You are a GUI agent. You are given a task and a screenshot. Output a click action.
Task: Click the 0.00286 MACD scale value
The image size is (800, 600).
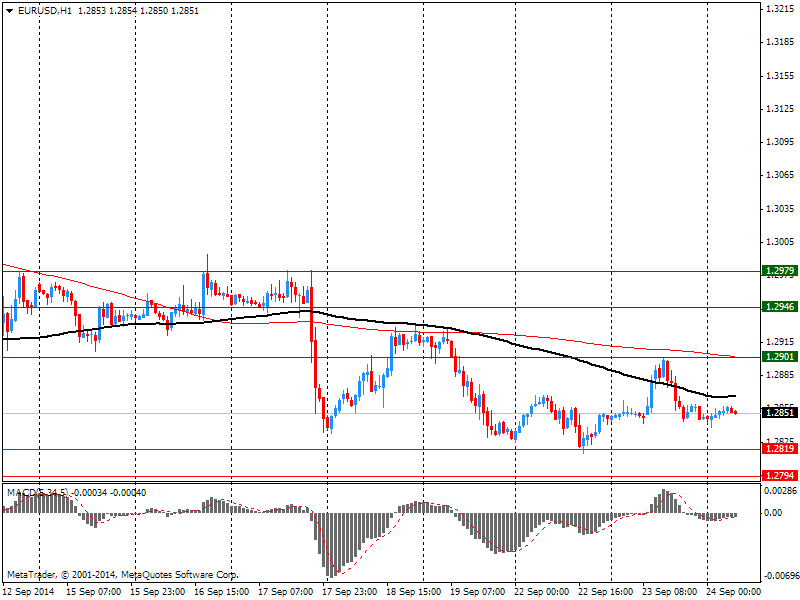point(780,491)
